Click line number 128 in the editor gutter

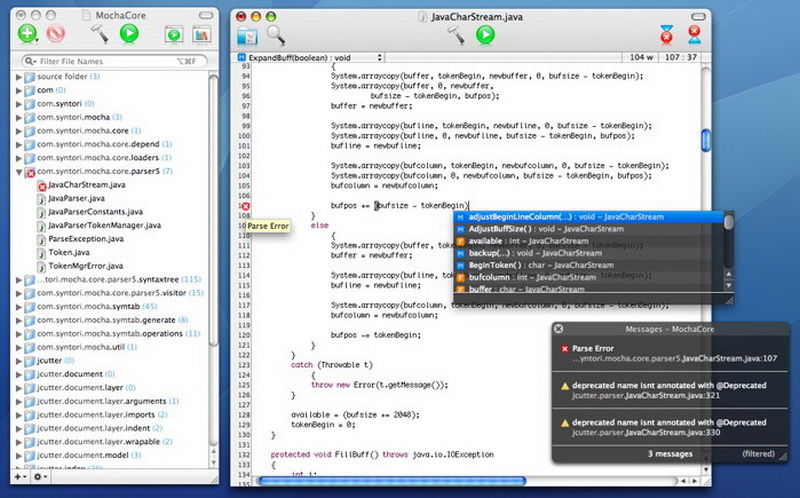click(244, 415)
